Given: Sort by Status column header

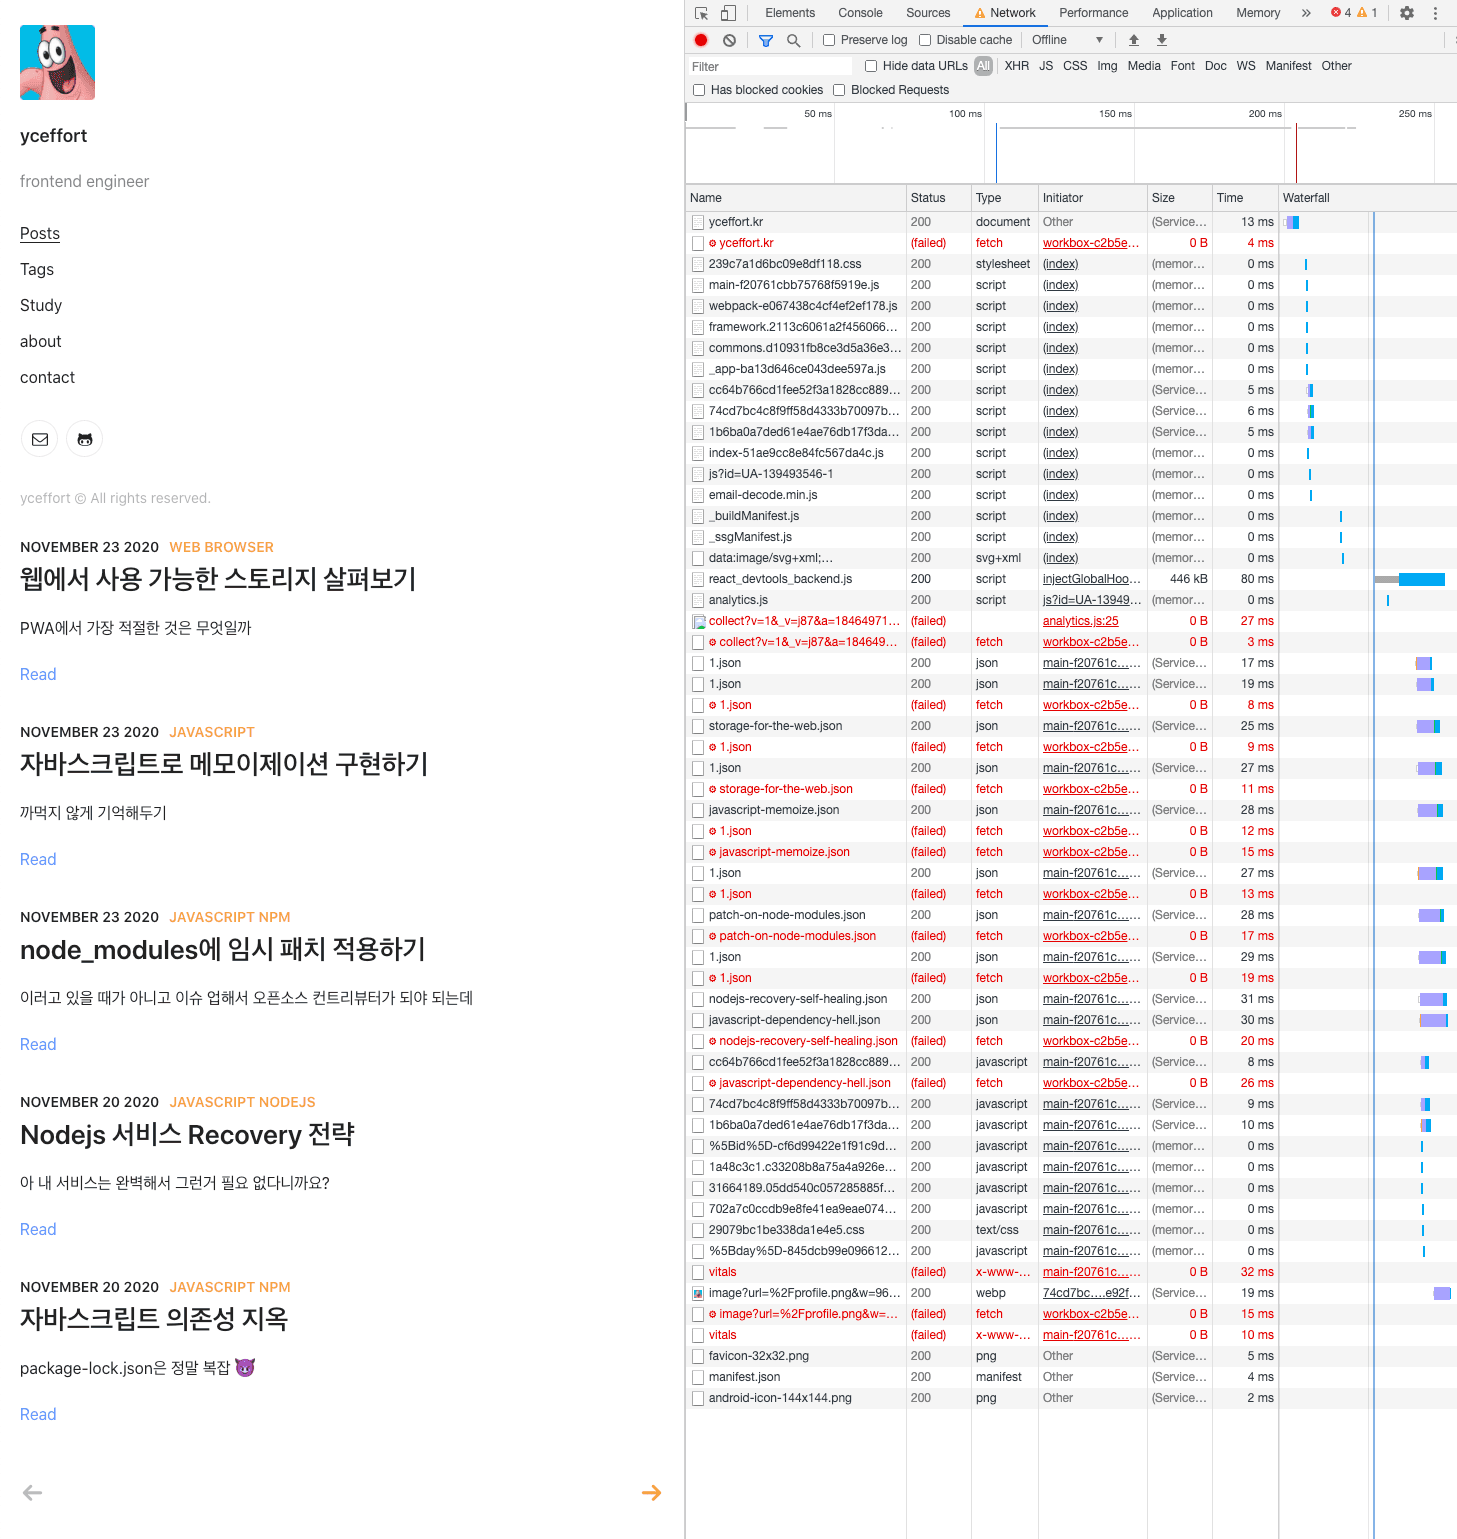Looking at the screenshot, I should point(938,198).
